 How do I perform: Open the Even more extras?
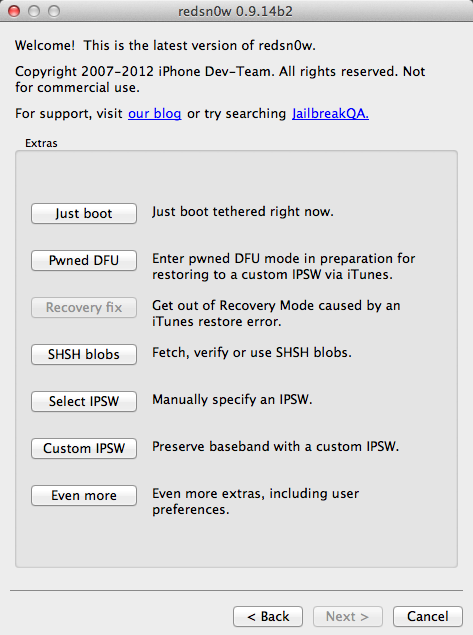pos(84,495)
